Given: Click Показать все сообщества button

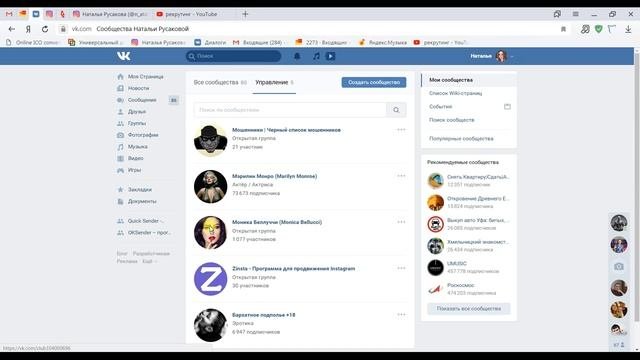Looking at the screenshot, I should (x=469, y=309).
